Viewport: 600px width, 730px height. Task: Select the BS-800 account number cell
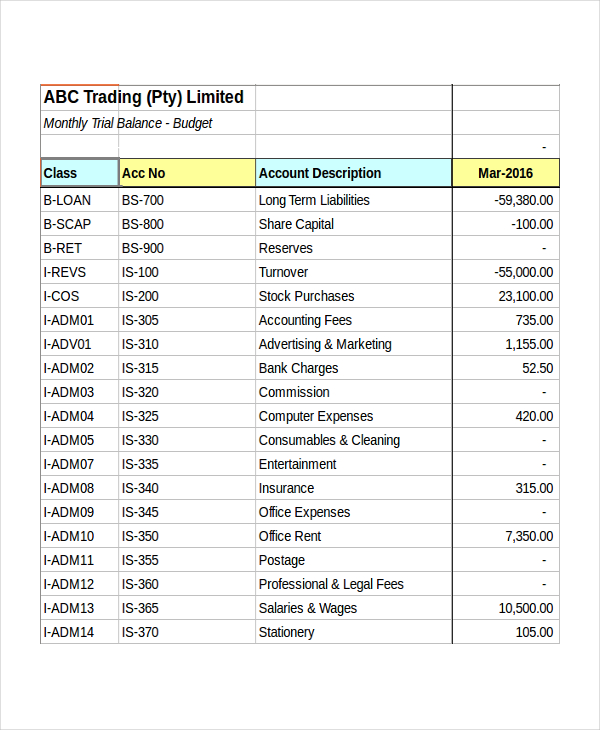(143, 224)
